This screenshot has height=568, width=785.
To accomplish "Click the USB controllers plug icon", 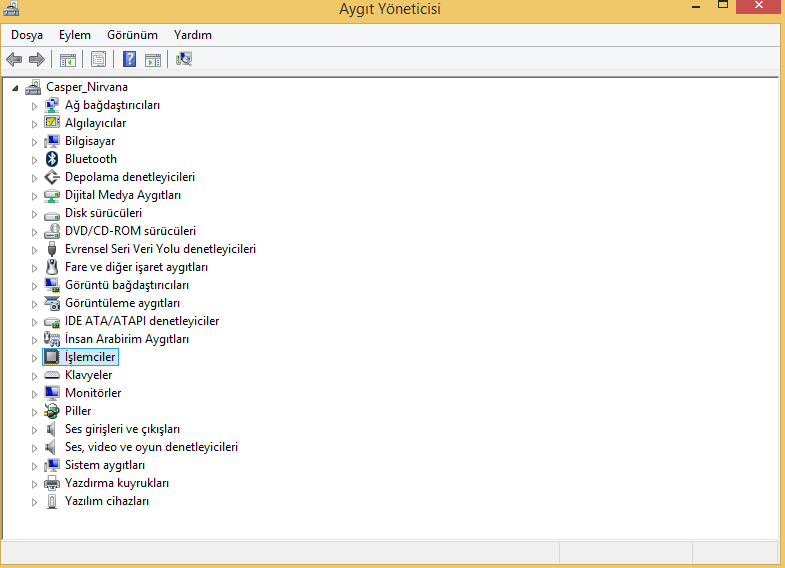I will [52, 249].
